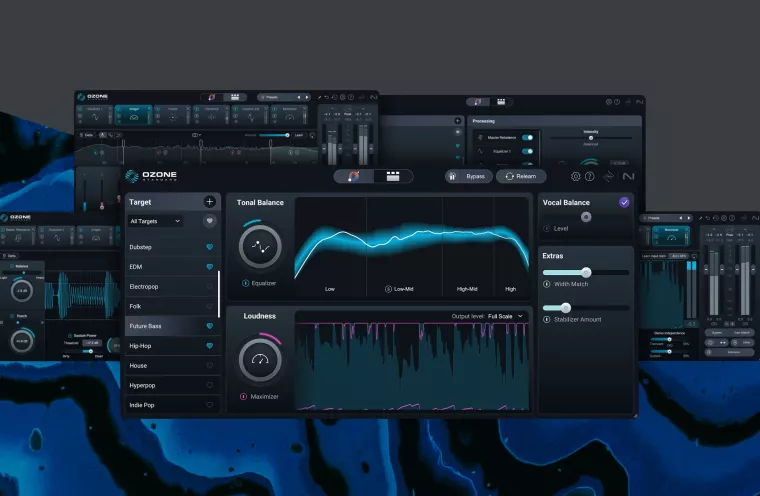Favorite the House heart
Image resolution: width=760 pixels, height=496 pixels.
pyautogui.click(x=209, y=366)
